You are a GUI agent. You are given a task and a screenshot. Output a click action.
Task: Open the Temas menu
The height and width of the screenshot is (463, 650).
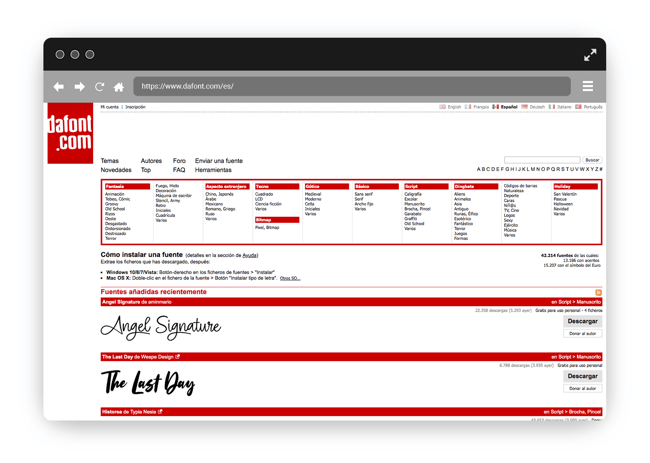coord(109,161)
